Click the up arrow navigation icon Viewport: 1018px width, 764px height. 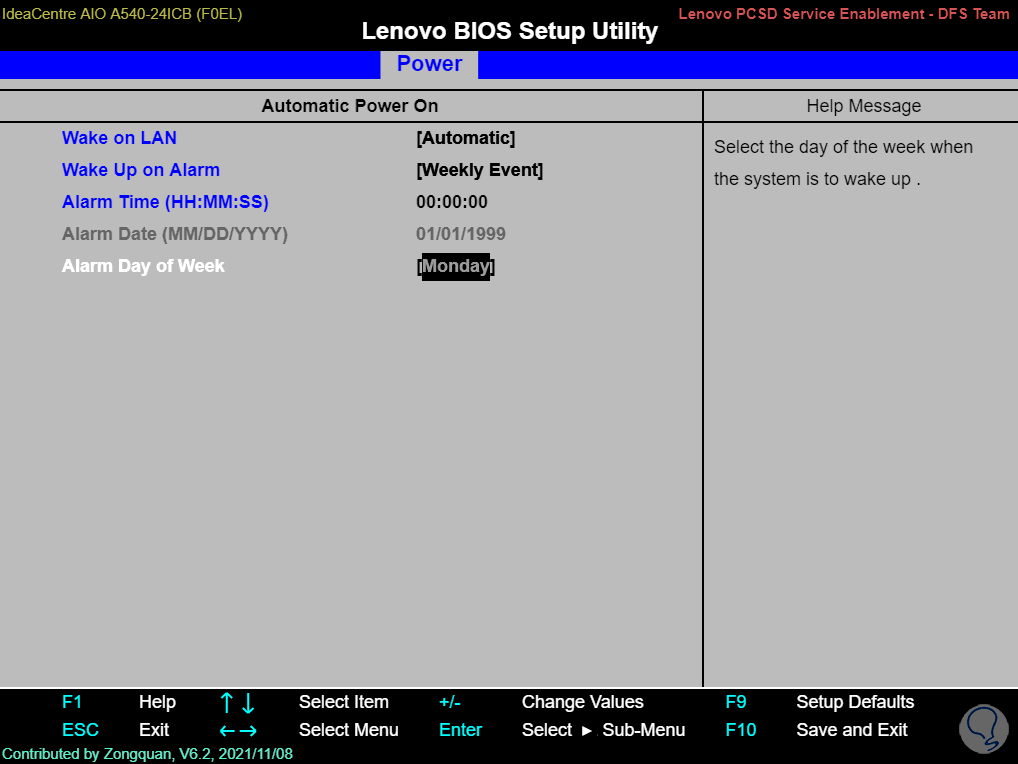226,702
